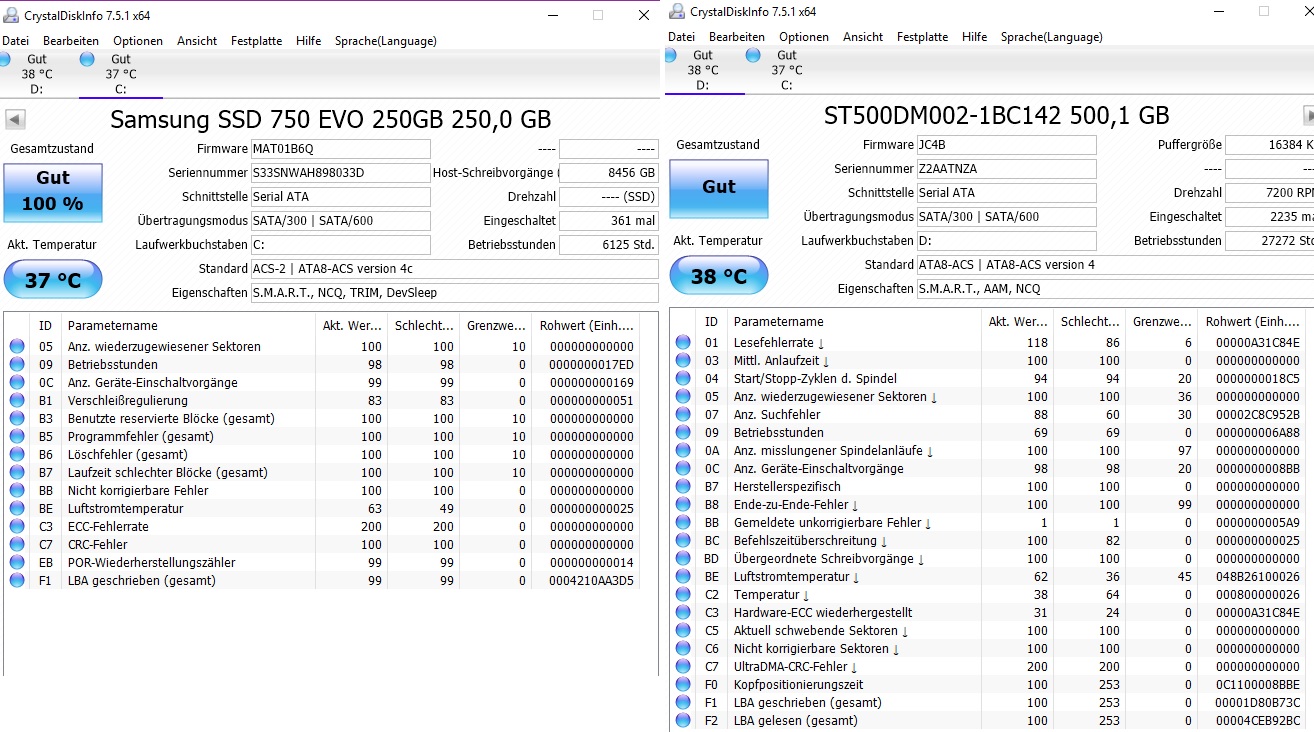1314x732 pixels.
Task: Select drive C: tab in left window
Action: tap(120, 74)
